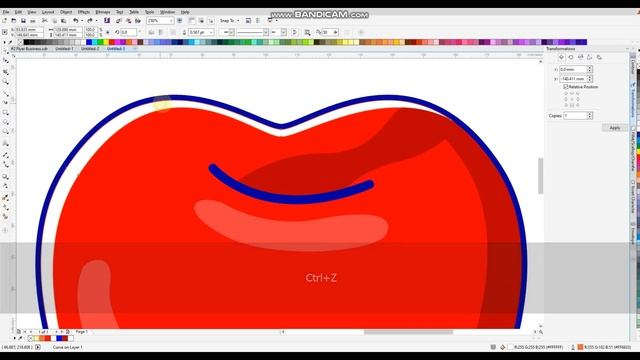The image size is (640, 360).
Task: Choose Size mode in Transformations docker
Action: pyautogui.click(x=590, y=57)
